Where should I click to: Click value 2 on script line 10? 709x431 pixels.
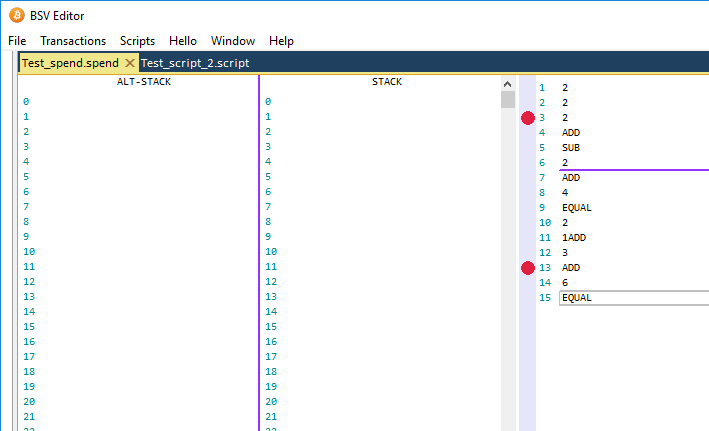(x=565, y=223)
